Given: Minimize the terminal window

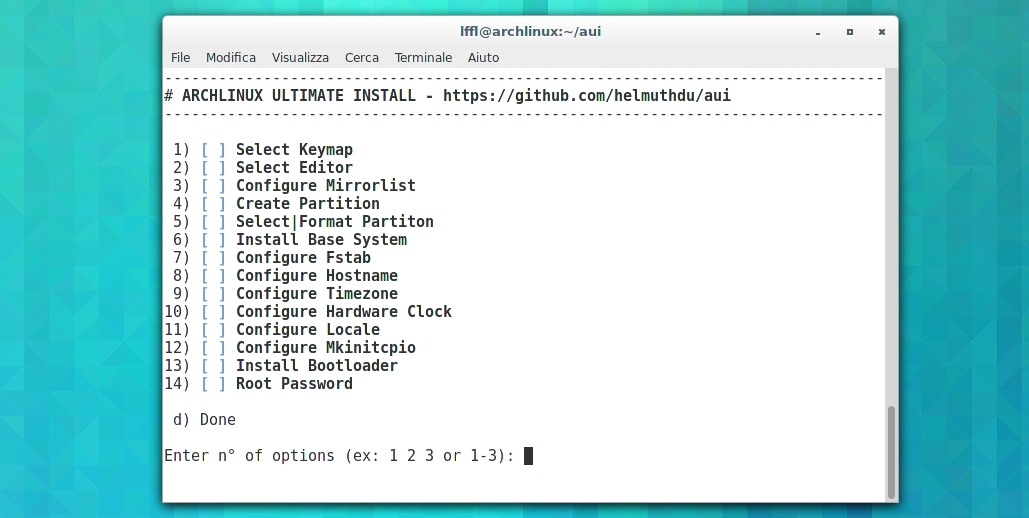Looking at the screenshot, I should (818, 32).
